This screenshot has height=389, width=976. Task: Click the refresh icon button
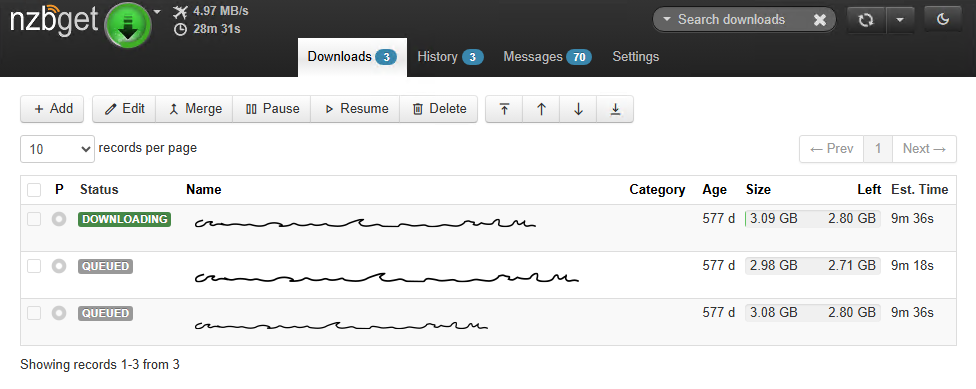(866, 20)
